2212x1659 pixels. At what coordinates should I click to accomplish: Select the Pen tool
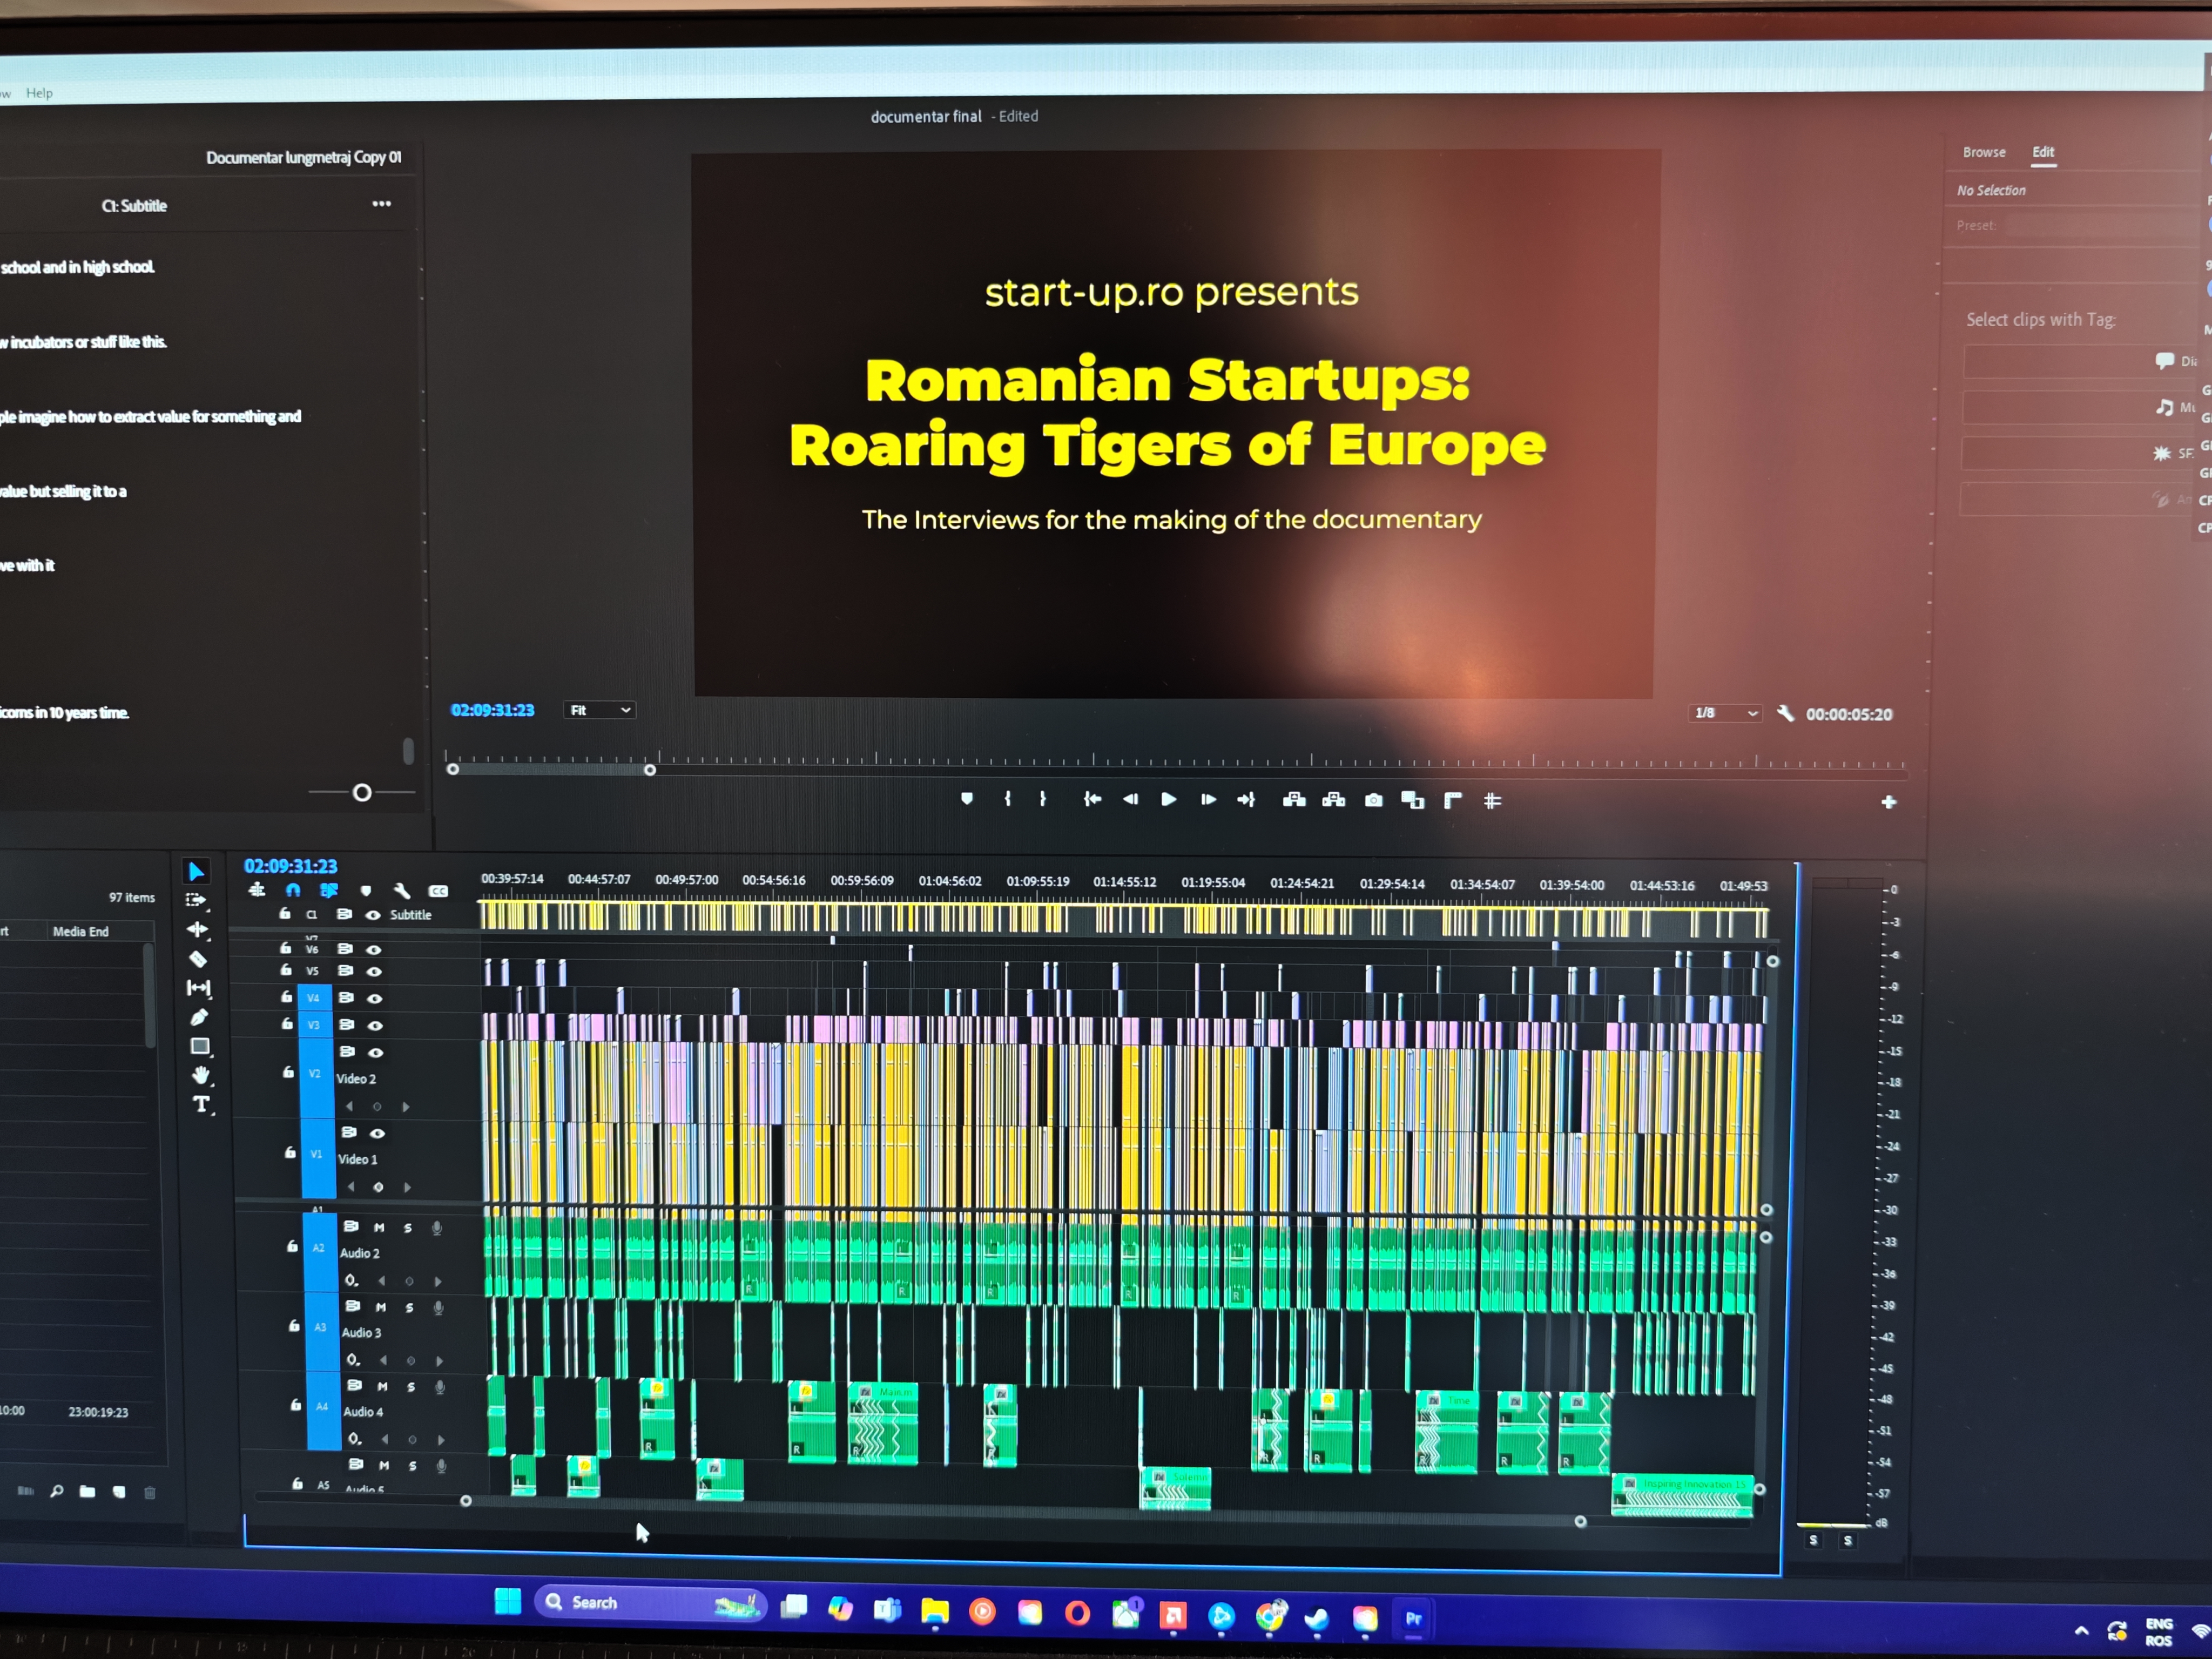199,1017
